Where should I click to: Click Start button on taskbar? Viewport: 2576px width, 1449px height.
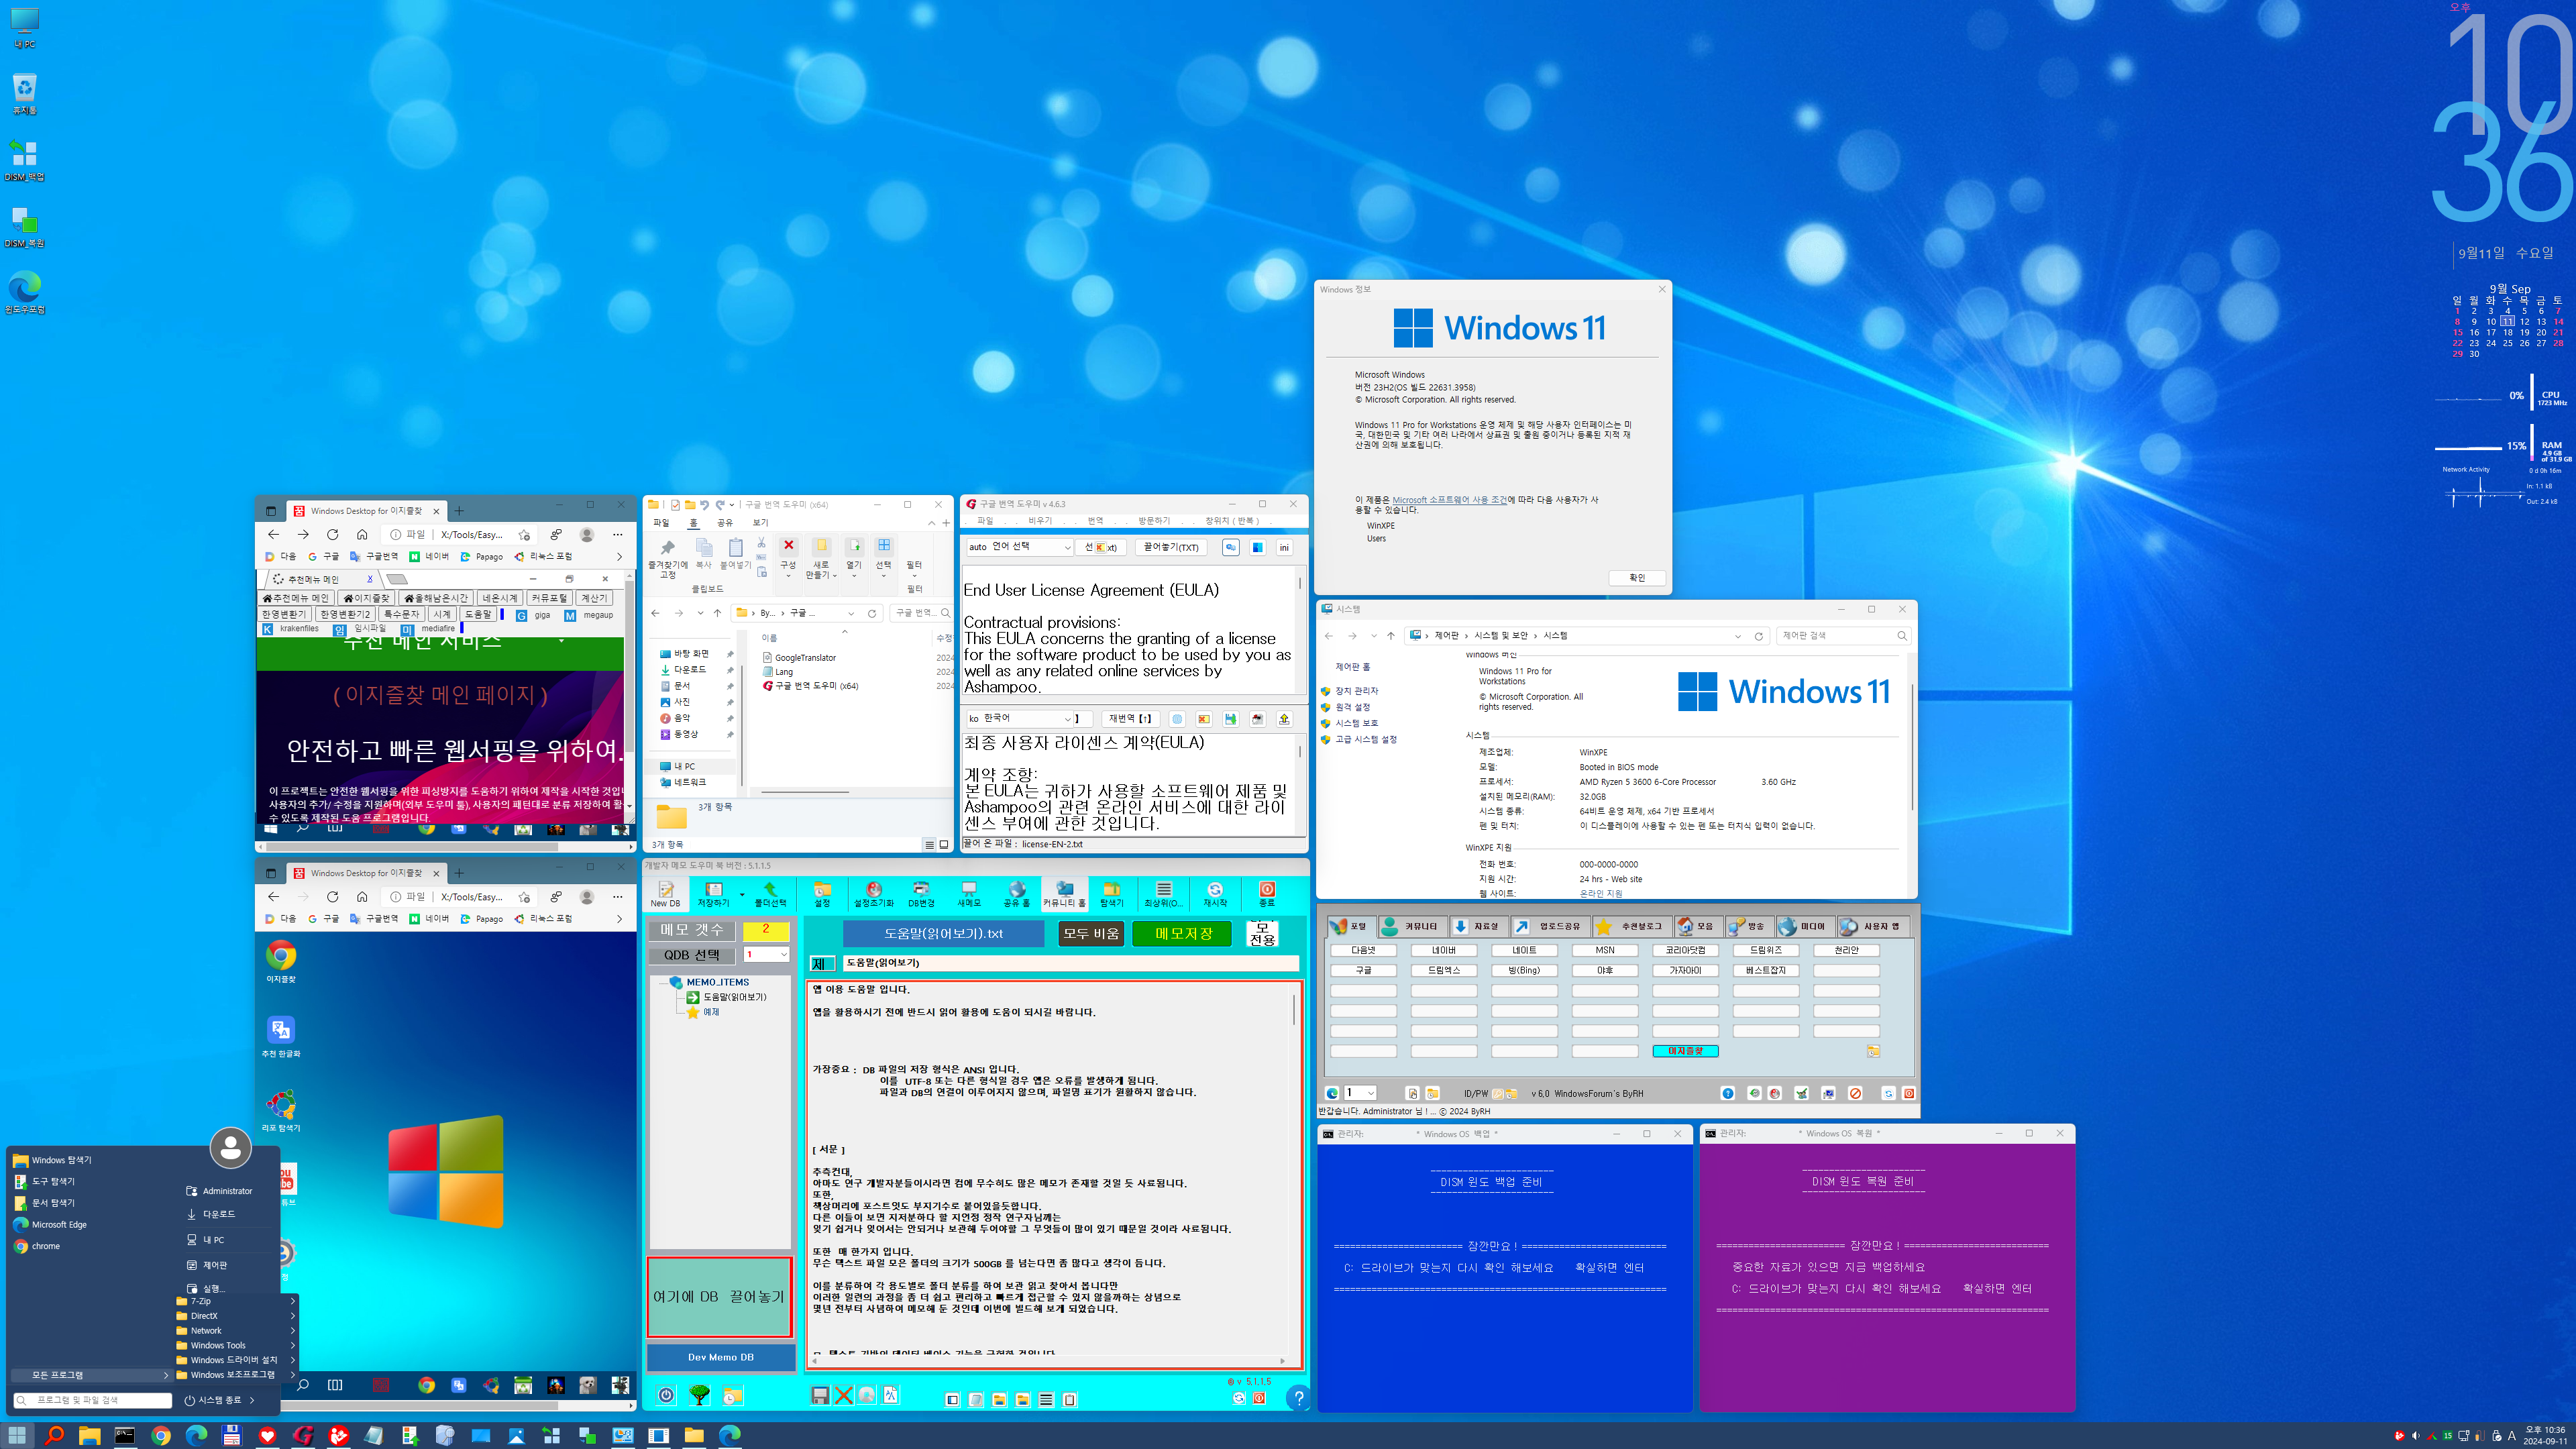[x=17, y=1435]
